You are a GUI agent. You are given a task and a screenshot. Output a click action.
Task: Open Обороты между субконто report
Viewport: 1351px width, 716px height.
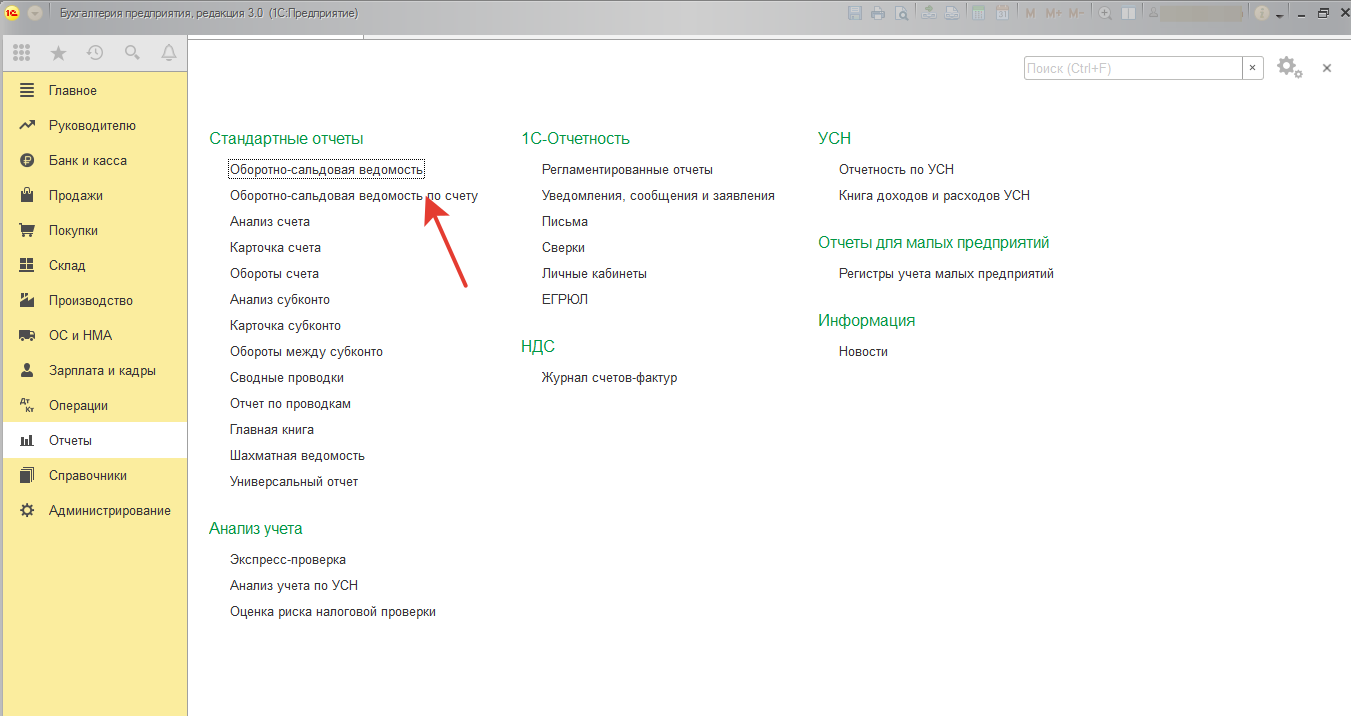306,351
